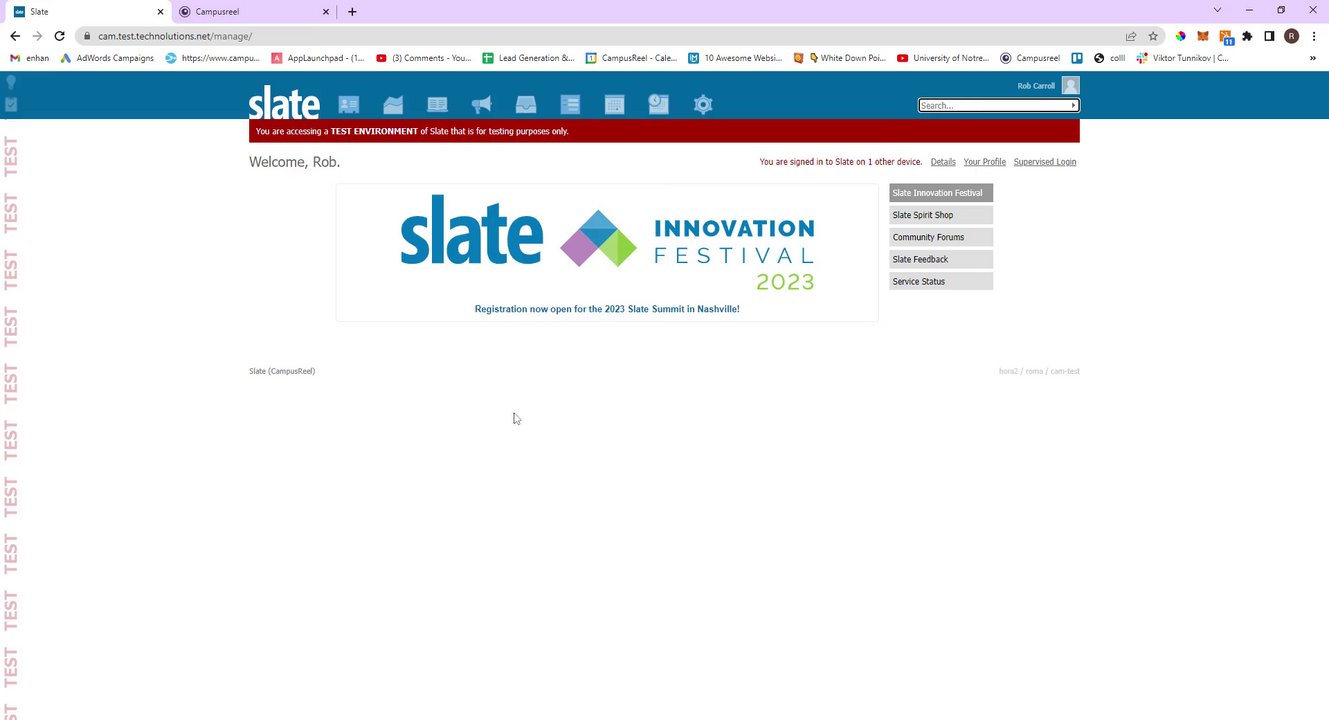Screen dimensions: 1329x720
Task: Open Slate Spirit Shop sidebar item
Action: click(x=941, y=215)
